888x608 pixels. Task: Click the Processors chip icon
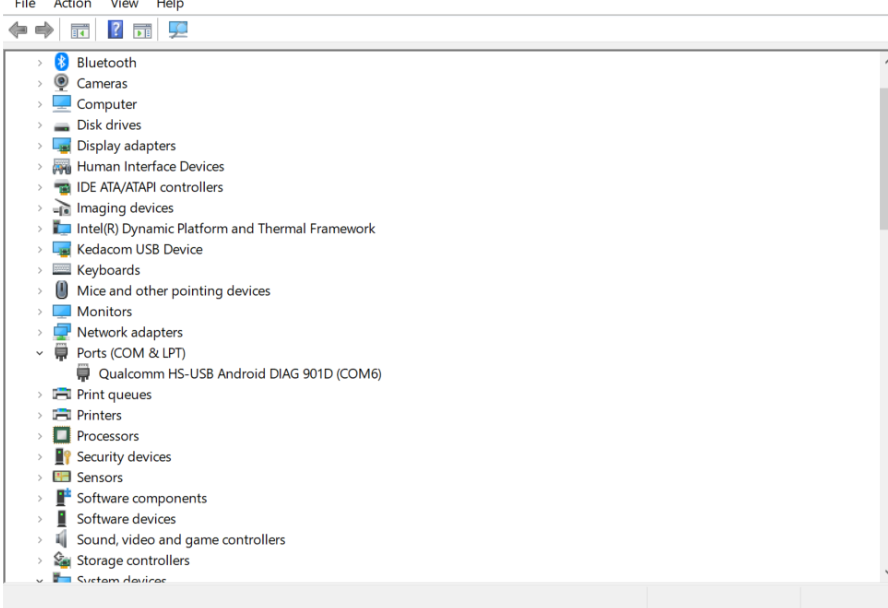coord(62,436)
